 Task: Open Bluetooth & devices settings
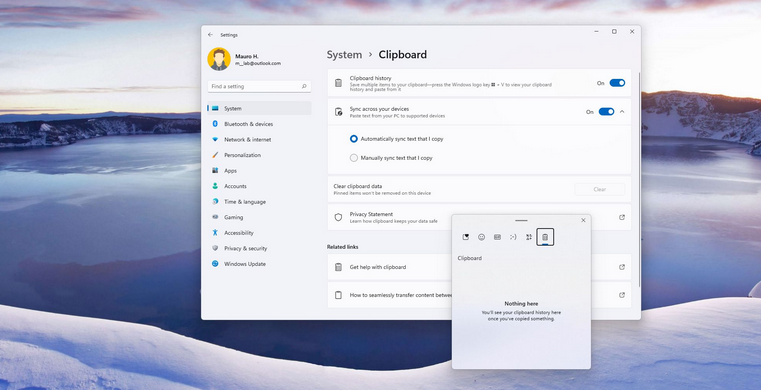[x=259, y=124]
